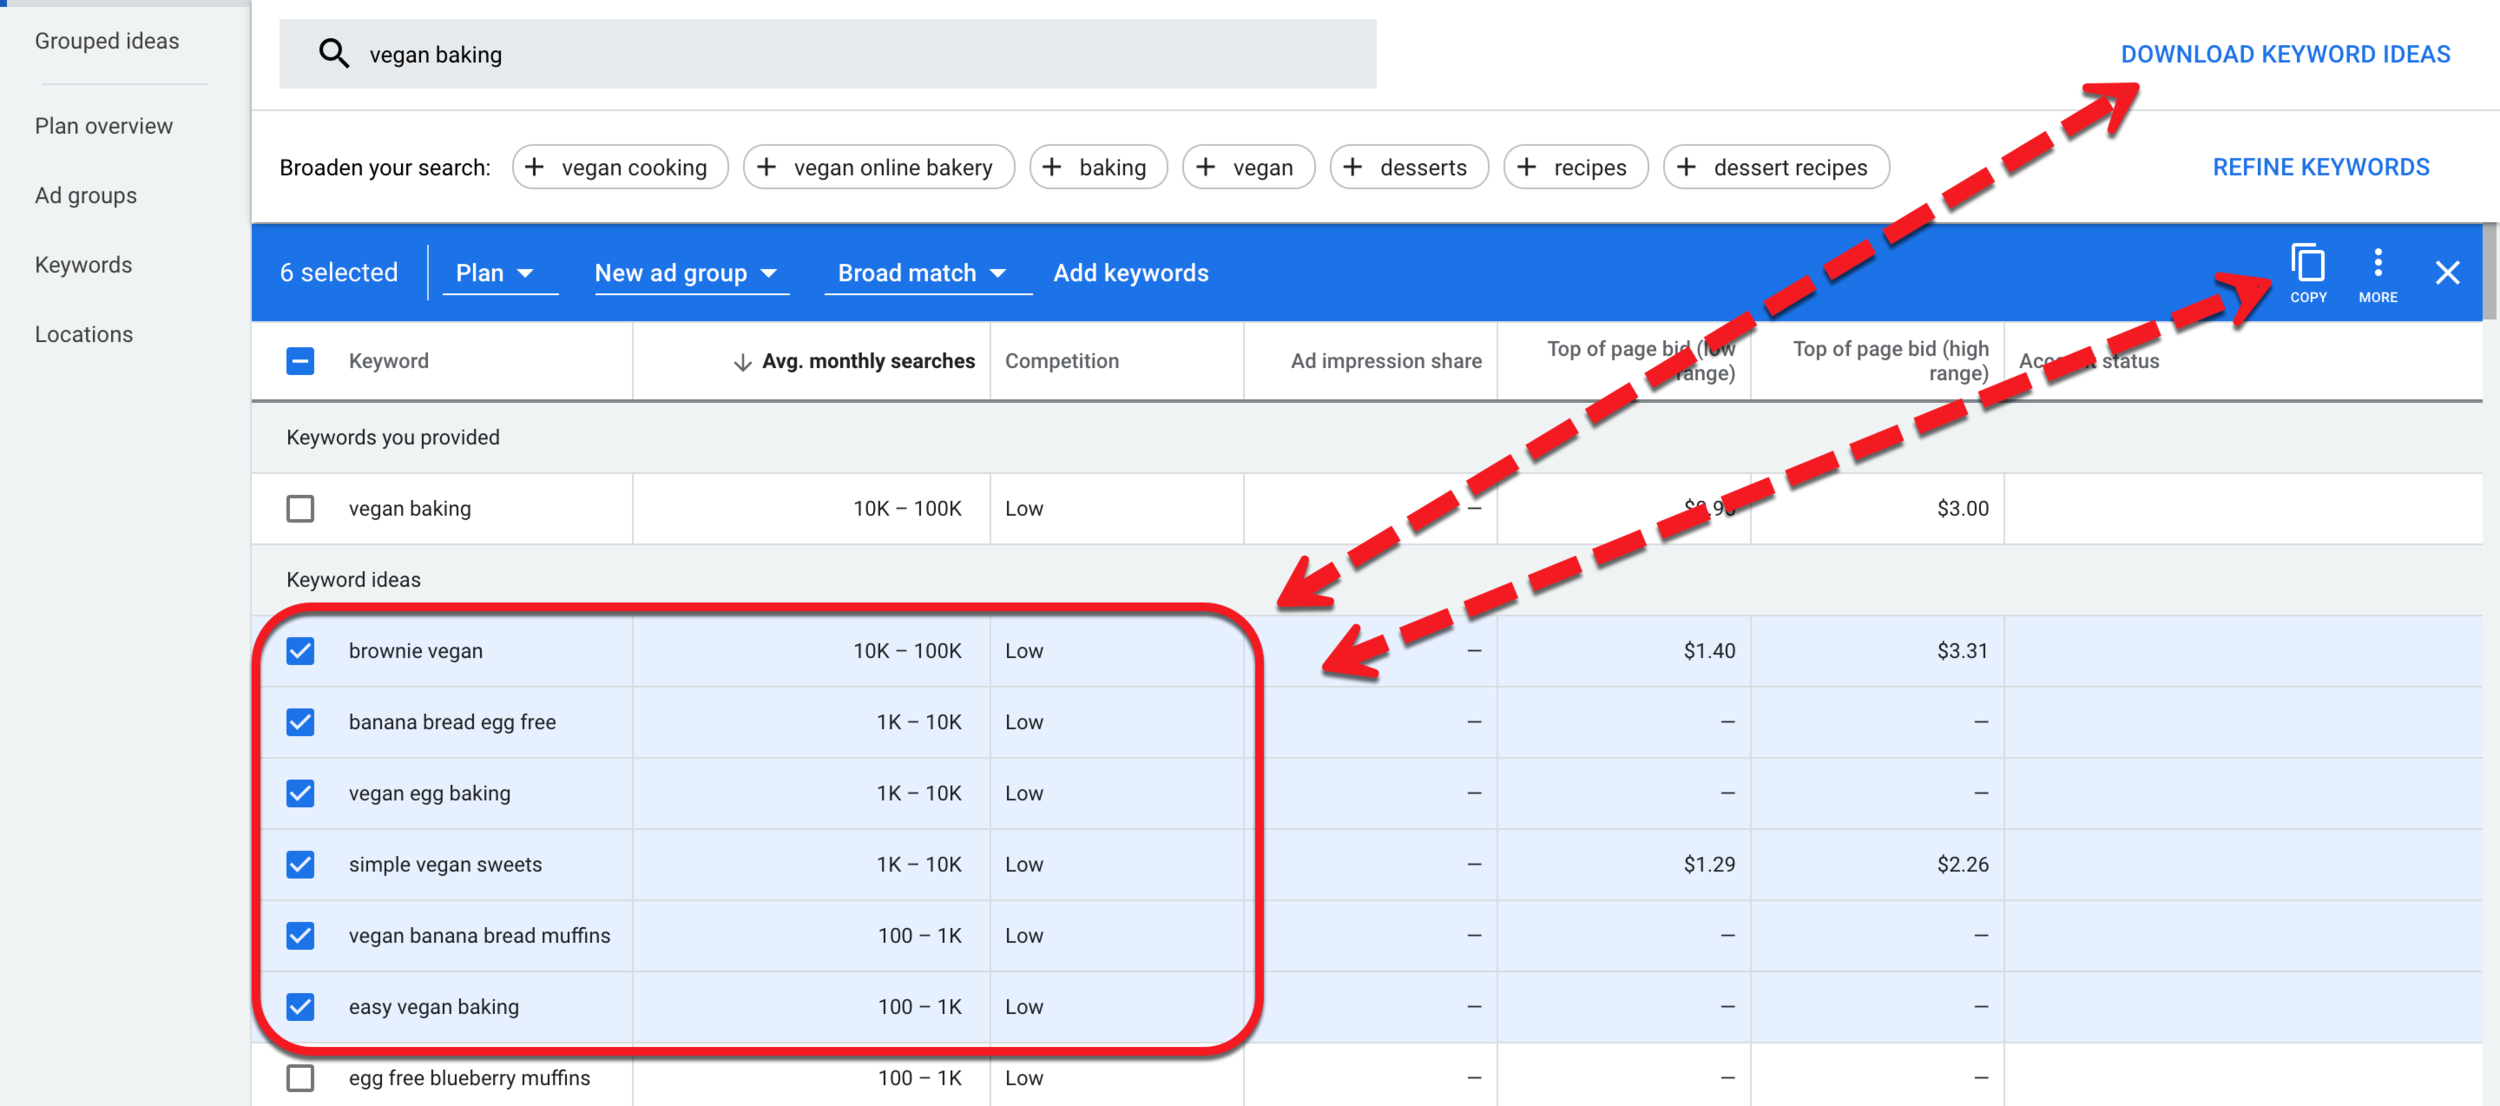Open Ad groups in sidebar
Screen dimensions: 2500x1106
(x=86, y=195)
